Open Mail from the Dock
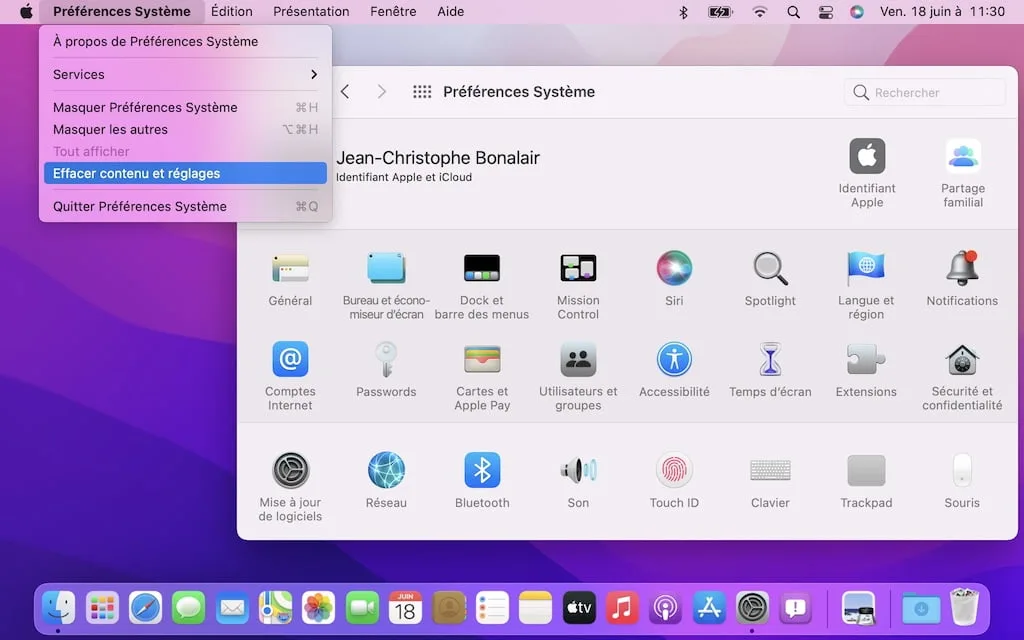1024x640 pixels. click(x=232, y=607)
